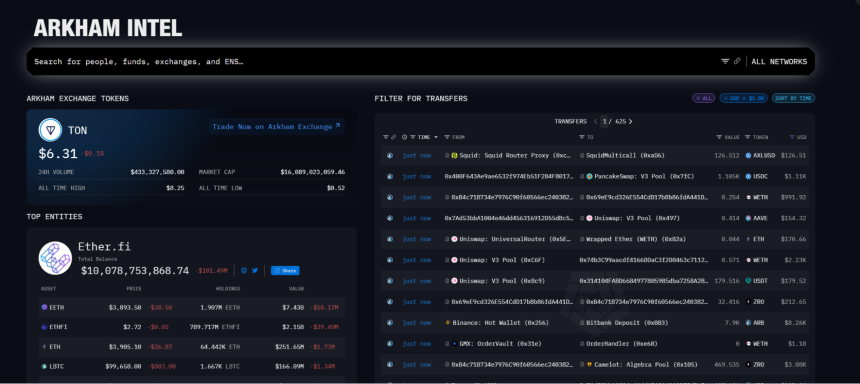
Task: Click the Camelot logo icon
Action: 589,364
